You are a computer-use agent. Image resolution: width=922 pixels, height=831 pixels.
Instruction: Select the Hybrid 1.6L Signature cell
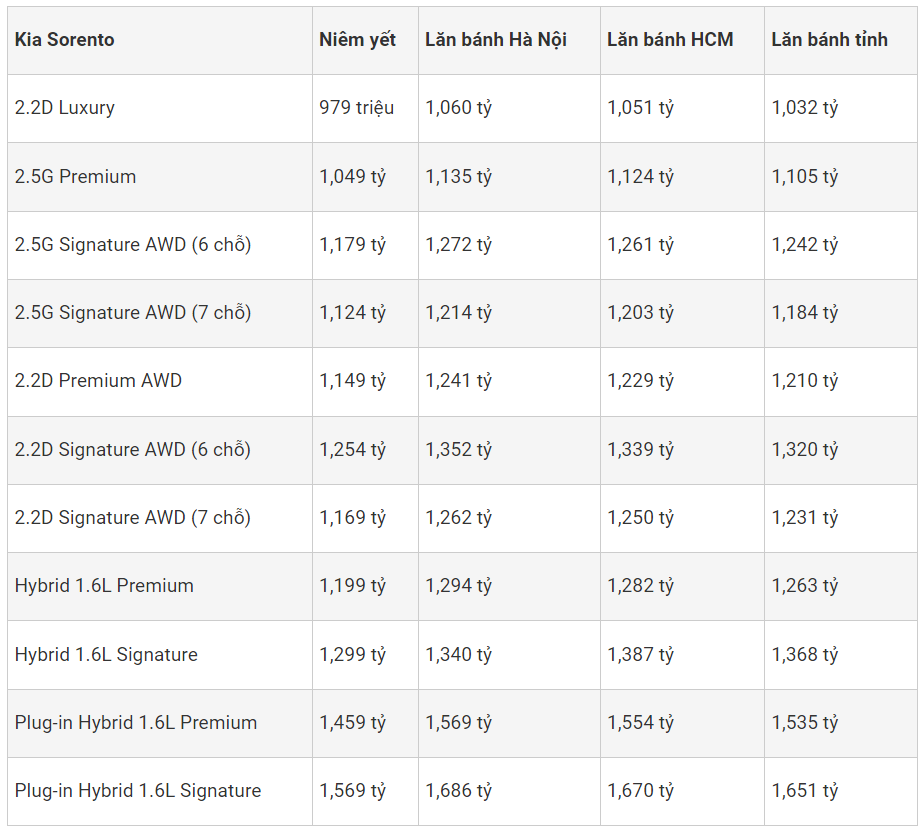(106, 655)
